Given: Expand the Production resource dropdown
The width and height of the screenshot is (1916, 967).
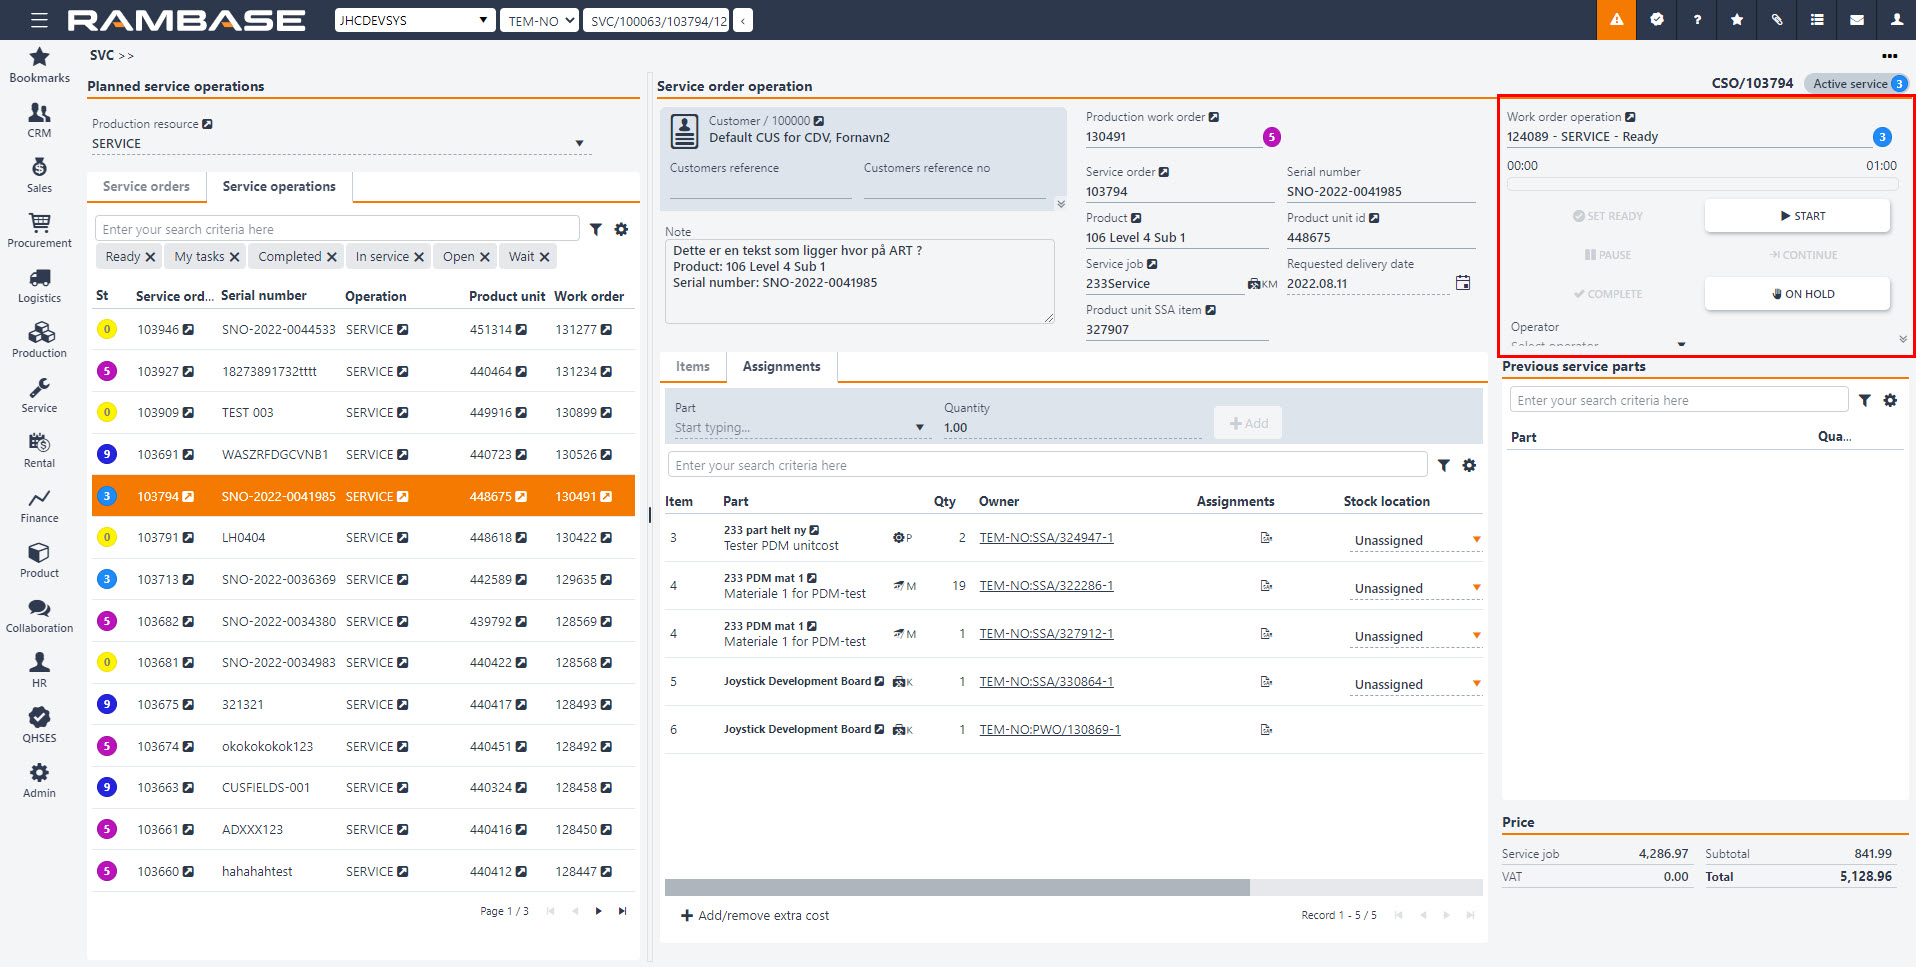Looking at the screenshot, I should (x=579, y=144).
